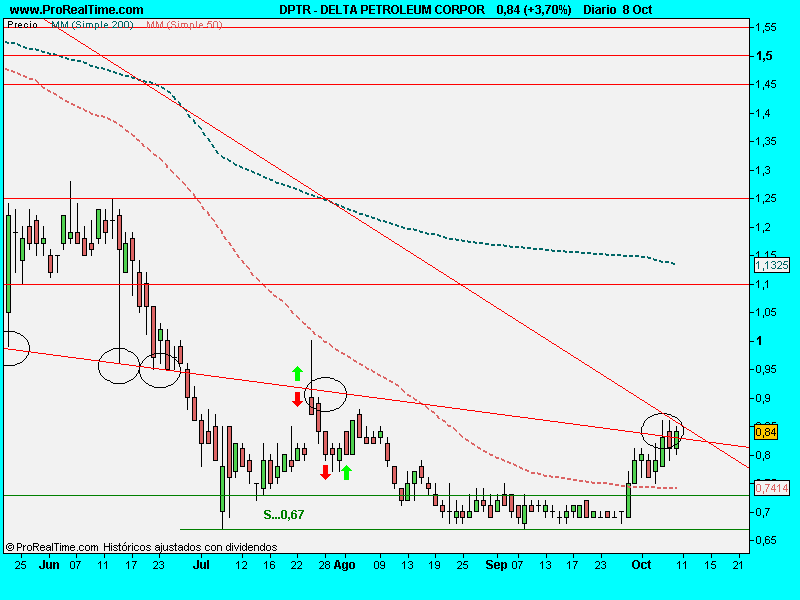Click the 0,9 price axis label
The height and width of the screenshot is (600, 800).
[x=763, y=398]
